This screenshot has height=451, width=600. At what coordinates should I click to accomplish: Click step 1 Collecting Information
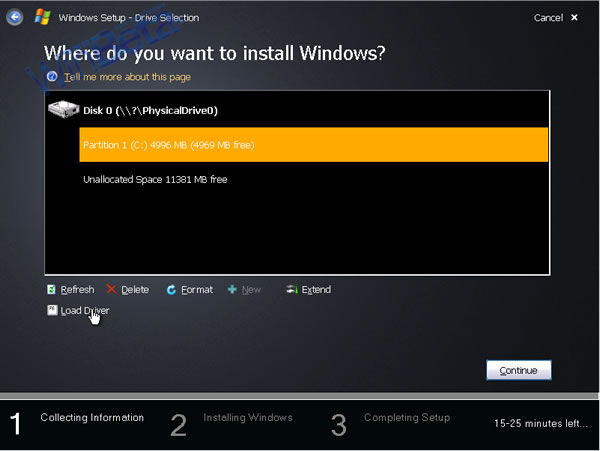(x=91, y=418)
